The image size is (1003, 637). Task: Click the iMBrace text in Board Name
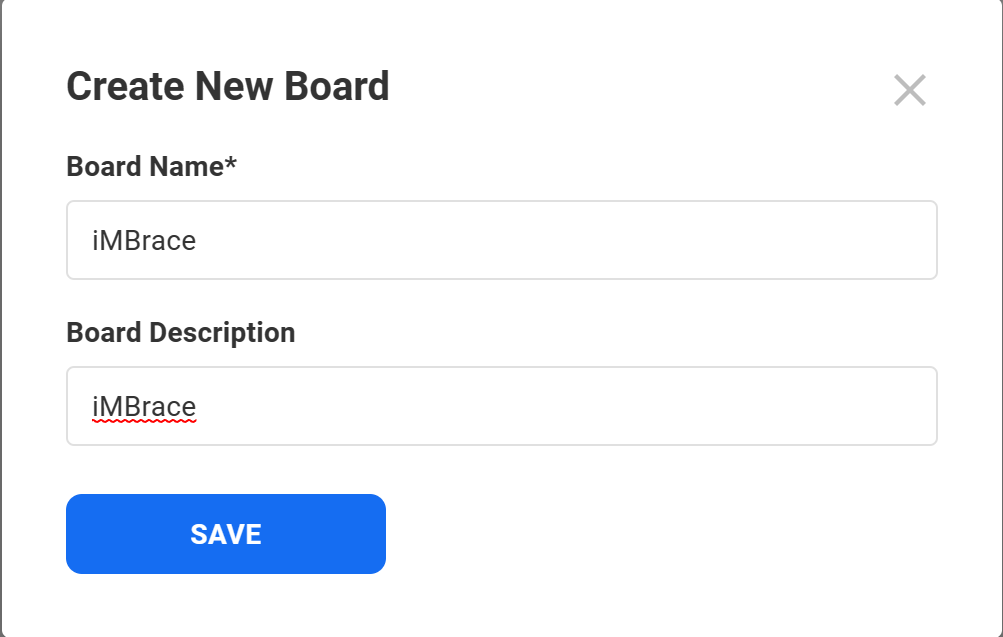[x=143, y=241]
